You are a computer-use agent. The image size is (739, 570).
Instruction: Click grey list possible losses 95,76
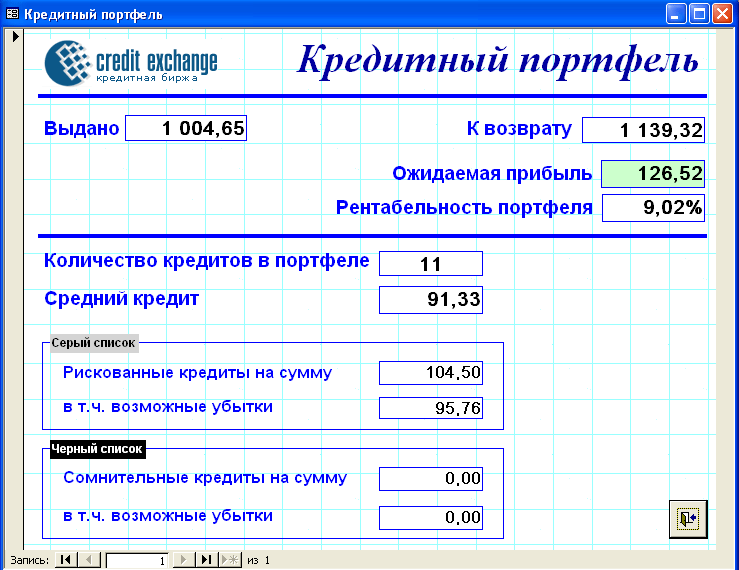tap(431, 408)
